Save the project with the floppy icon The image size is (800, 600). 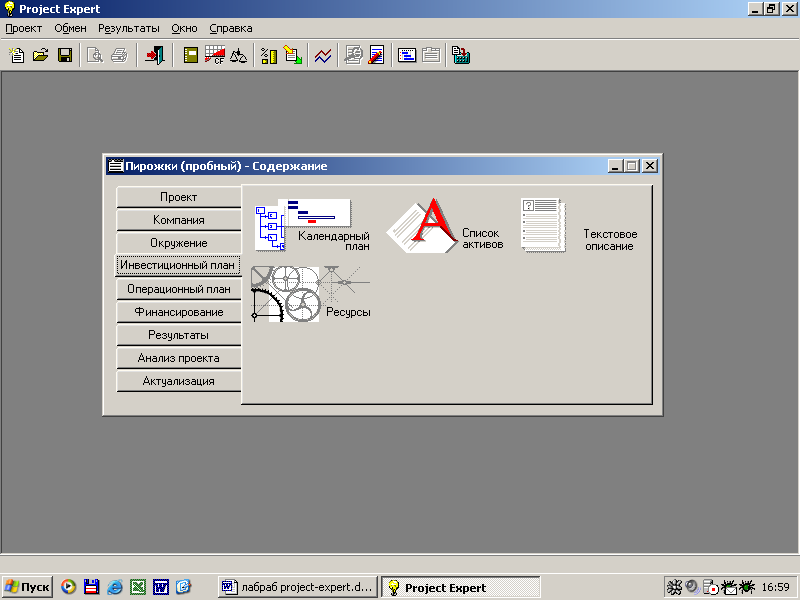tap(65, 55)
